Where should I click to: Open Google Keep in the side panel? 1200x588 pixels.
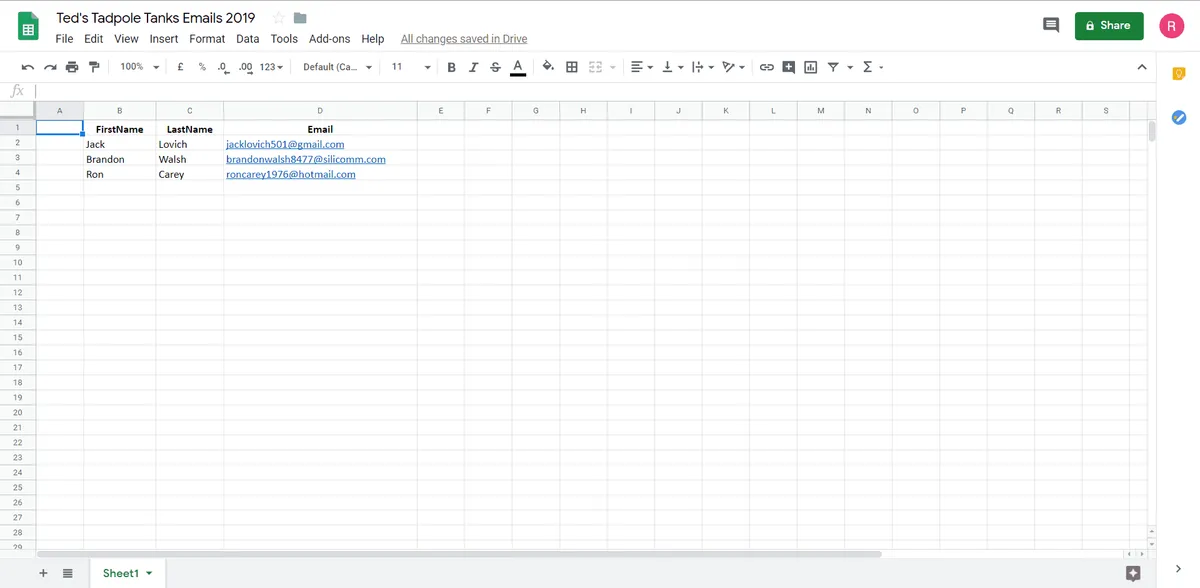click(1179, 74)
